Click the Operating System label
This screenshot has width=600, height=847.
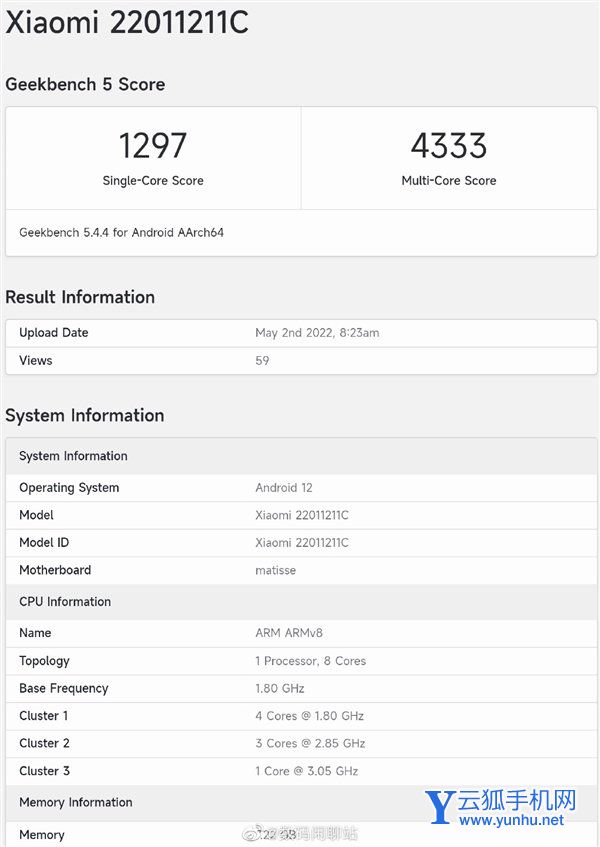coord(69,488)
